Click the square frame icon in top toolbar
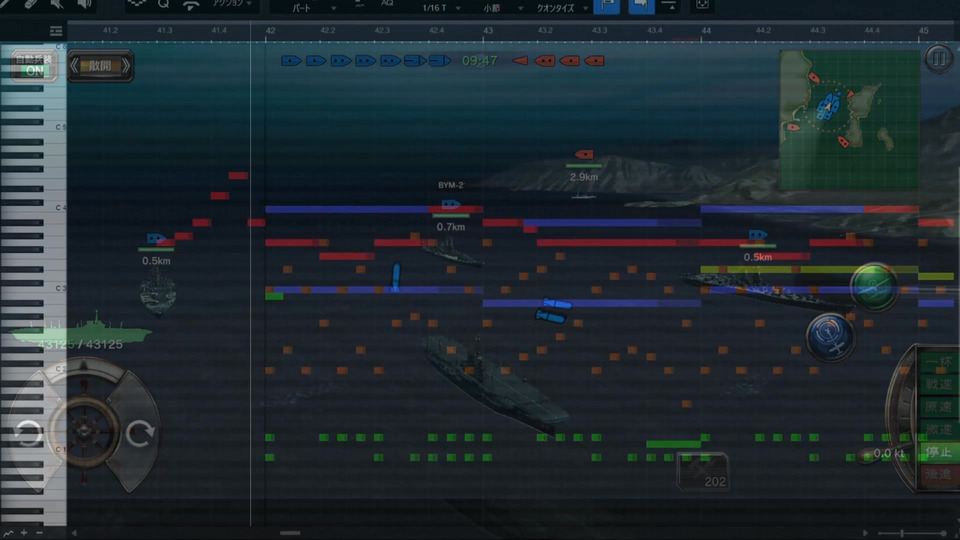960x540 pixels. pos(702,5)
